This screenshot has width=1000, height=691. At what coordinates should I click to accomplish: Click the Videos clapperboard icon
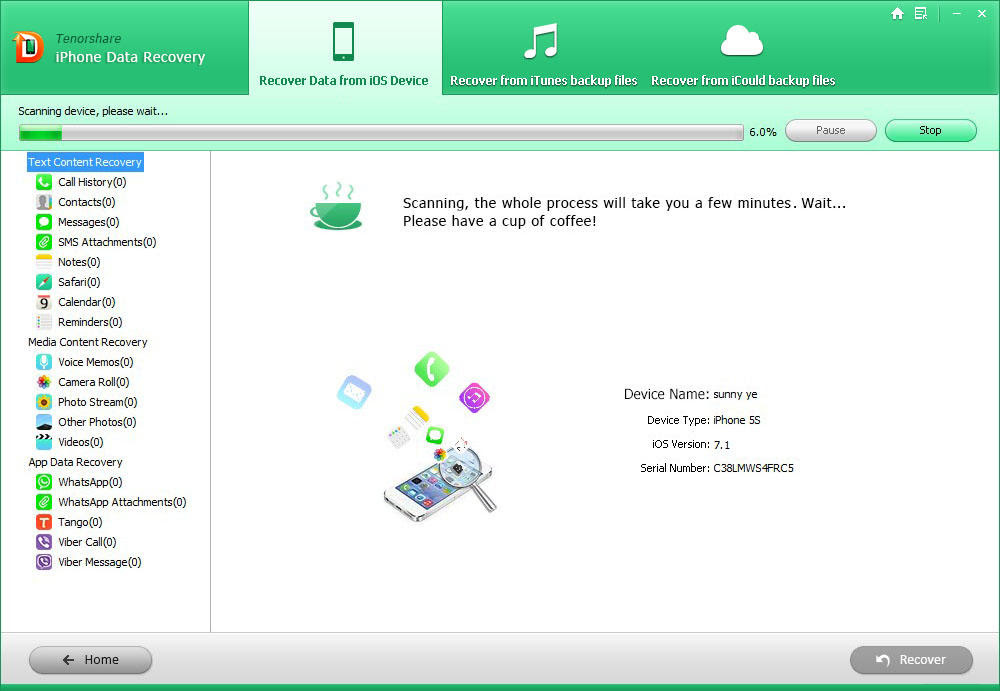coord(43,442)
